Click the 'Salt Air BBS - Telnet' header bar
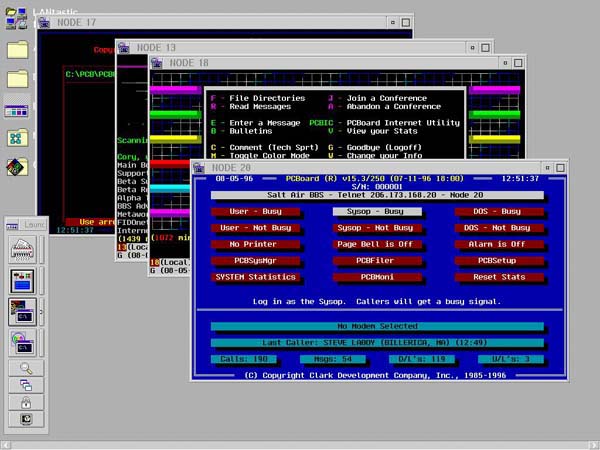The height and width of the screenshot is (450, 600). 377,195
